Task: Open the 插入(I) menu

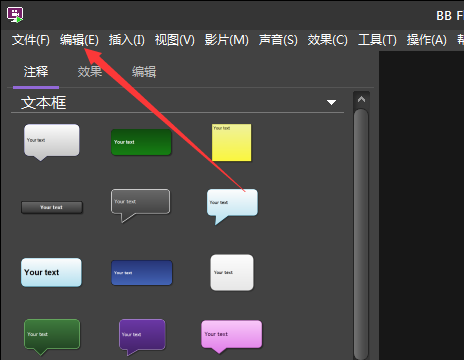Action: pos(127,40)
